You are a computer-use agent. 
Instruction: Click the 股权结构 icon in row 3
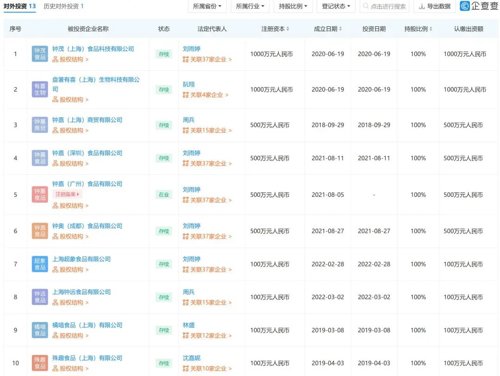(x=55, y=130)
